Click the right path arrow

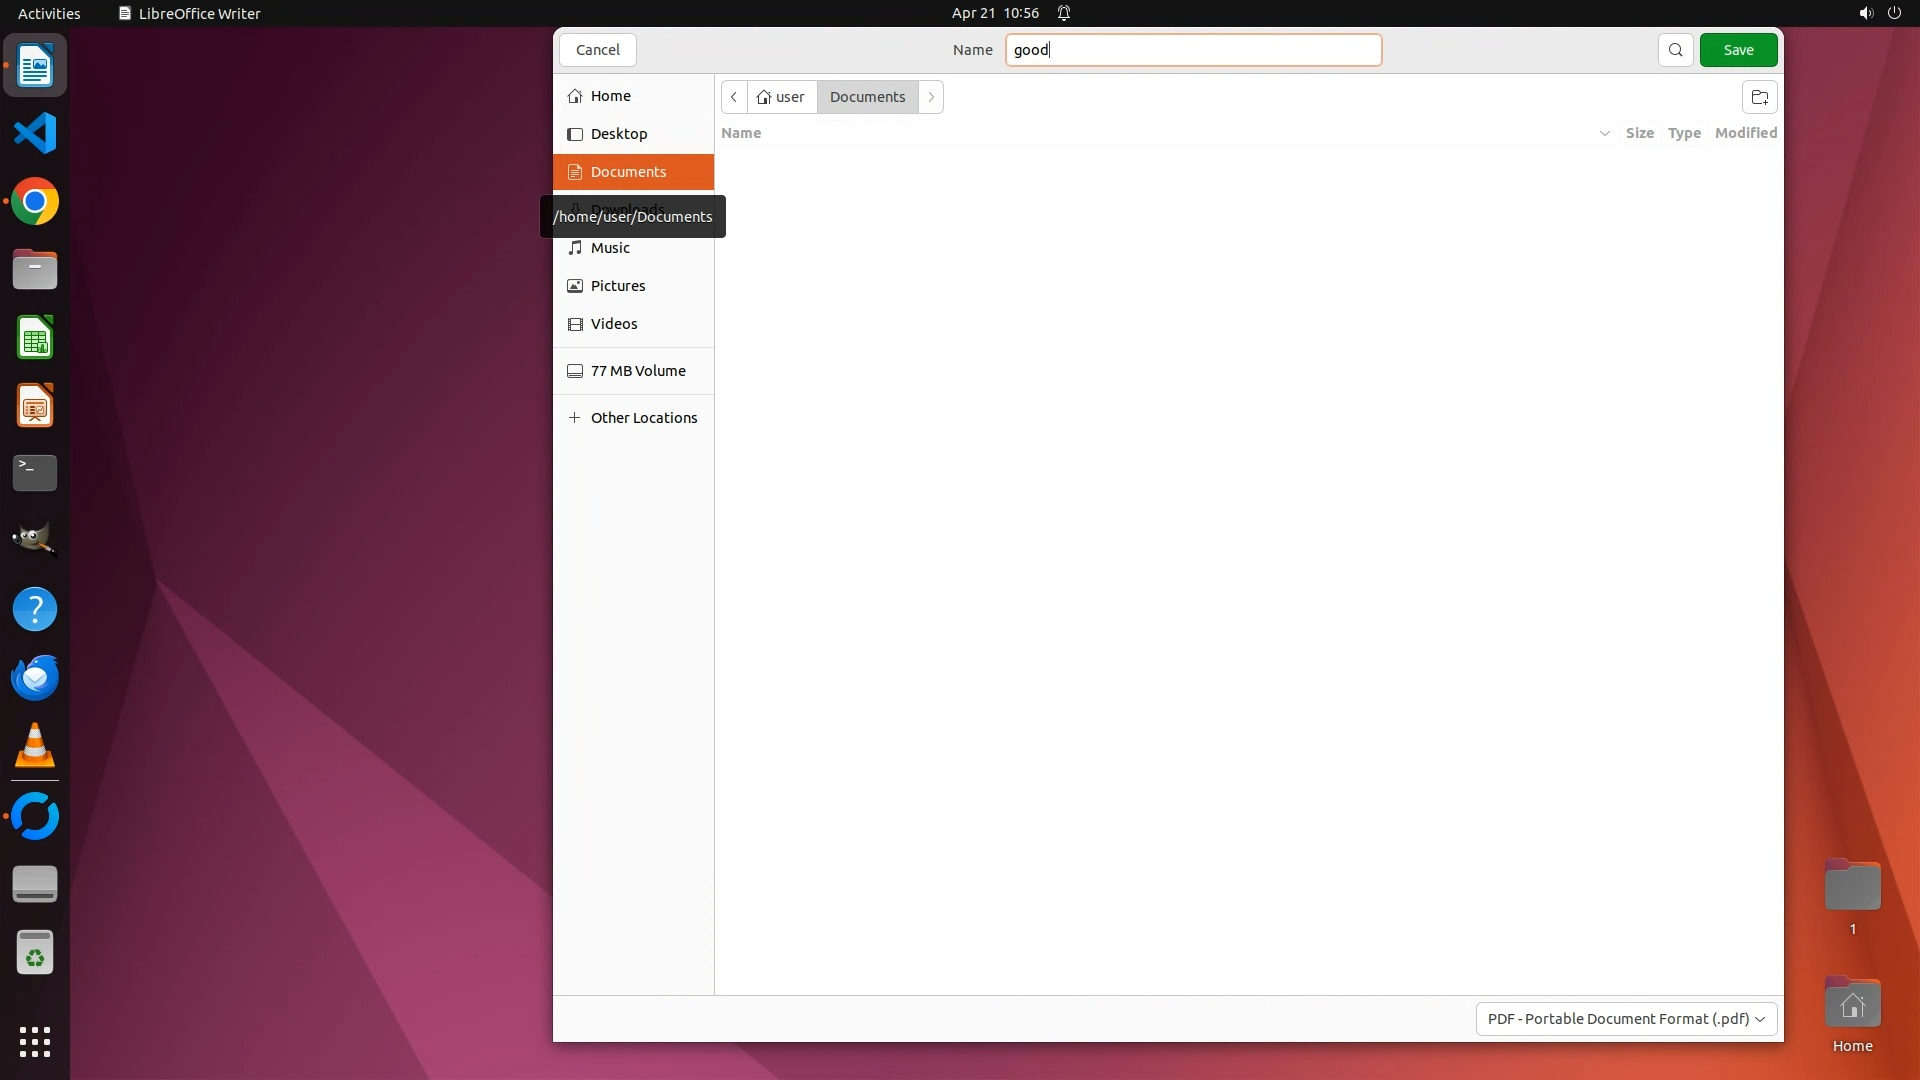click(931, 97)
